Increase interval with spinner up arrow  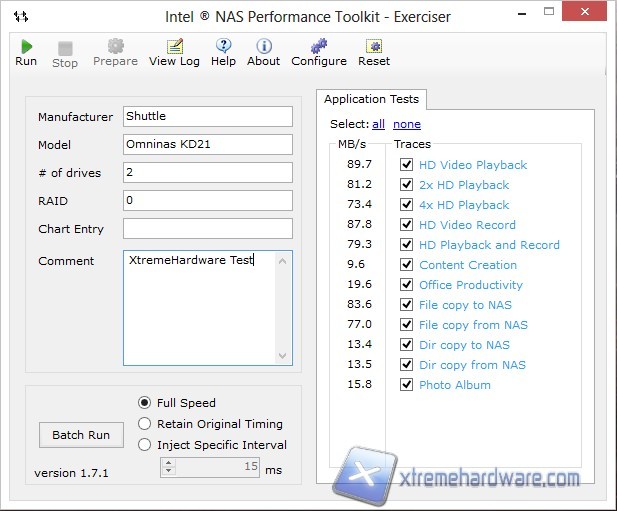168,463
